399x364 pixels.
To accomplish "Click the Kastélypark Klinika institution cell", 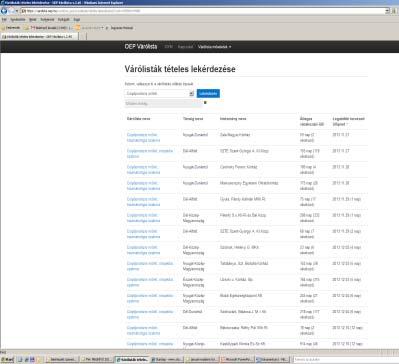I will click(x=243, y=344).
